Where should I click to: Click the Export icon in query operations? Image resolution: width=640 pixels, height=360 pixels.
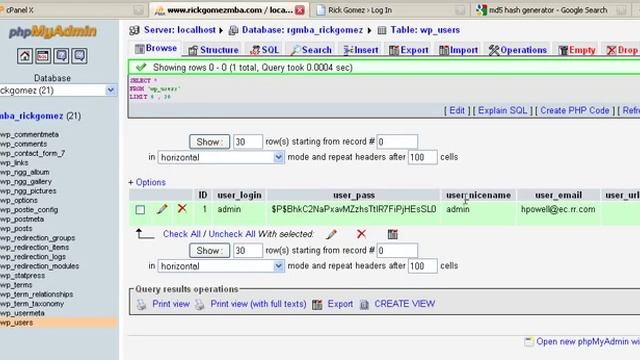pos(317,304)
